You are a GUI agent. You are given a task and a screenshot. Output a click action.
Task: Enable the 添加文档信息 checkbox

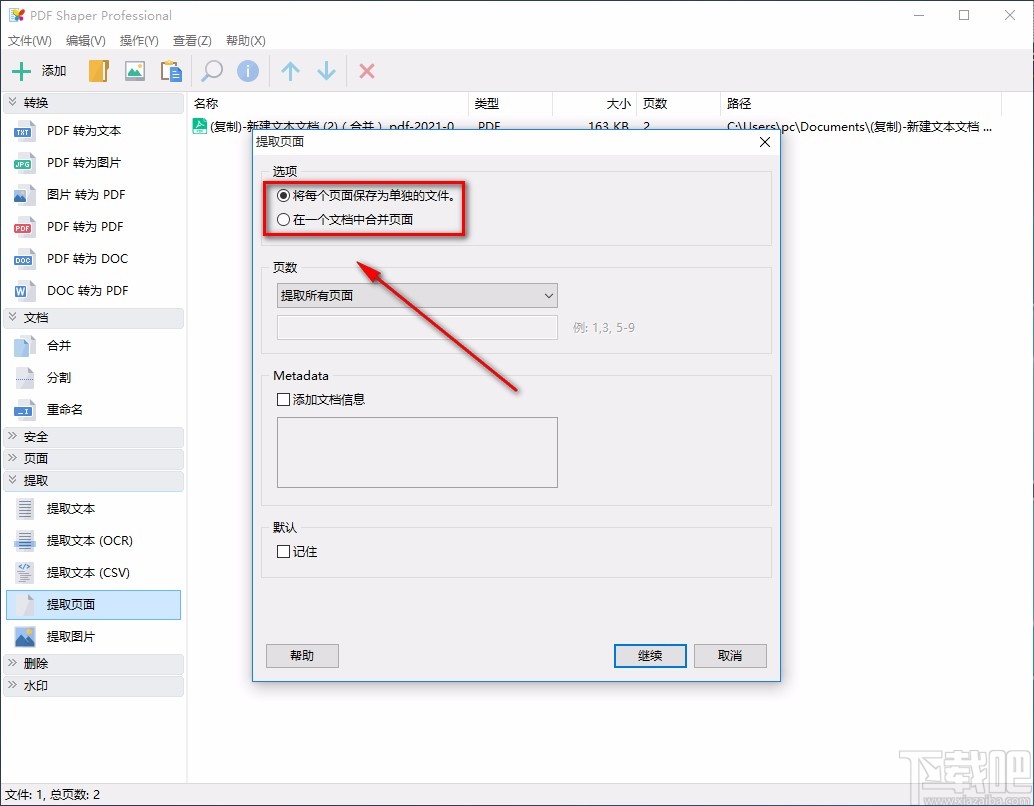pos(283,399)
